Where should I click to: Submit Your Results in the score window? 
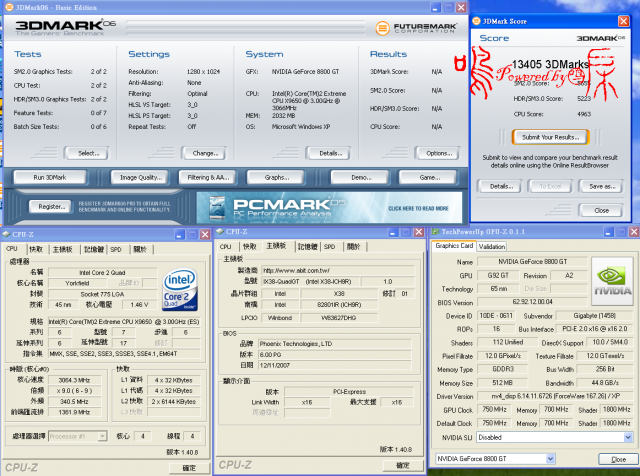point(550,137)
